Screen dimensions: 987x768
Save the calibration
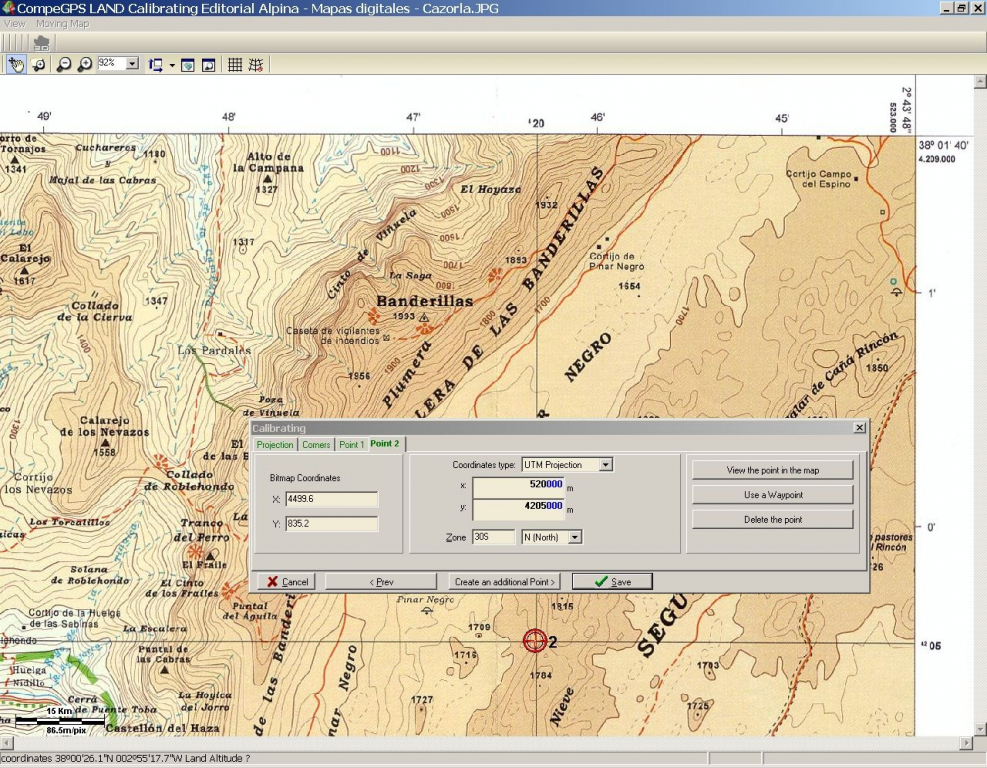tap(612, 582)
